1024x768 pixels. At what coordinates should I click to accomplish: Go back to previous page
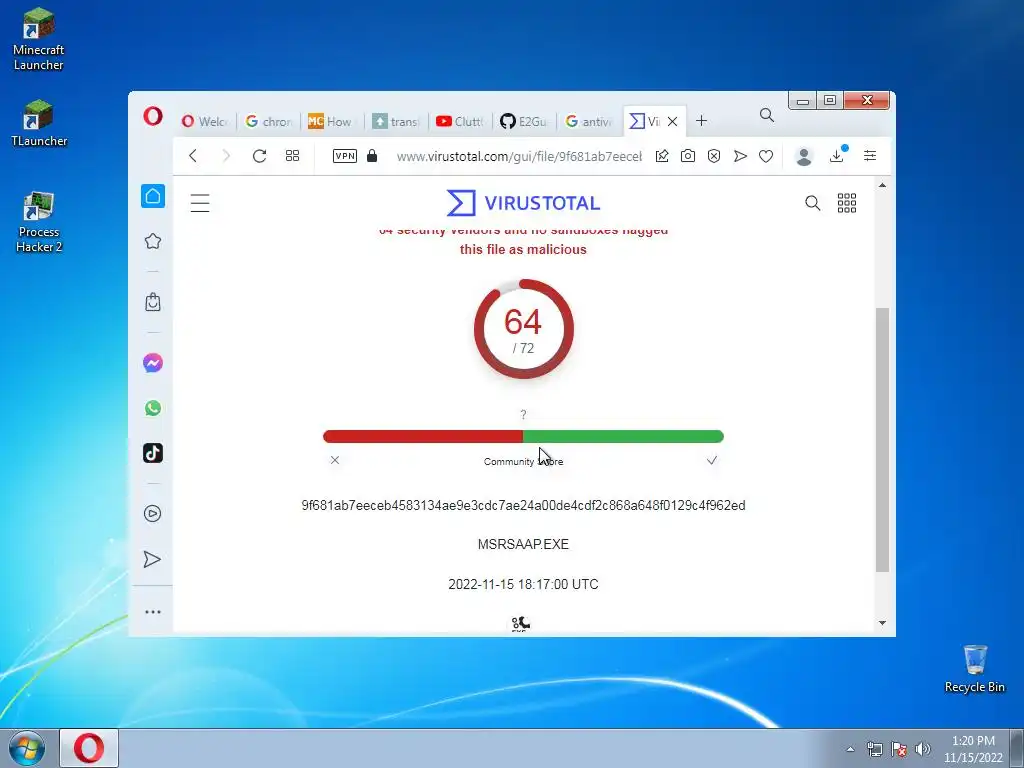tap(193, 155)
